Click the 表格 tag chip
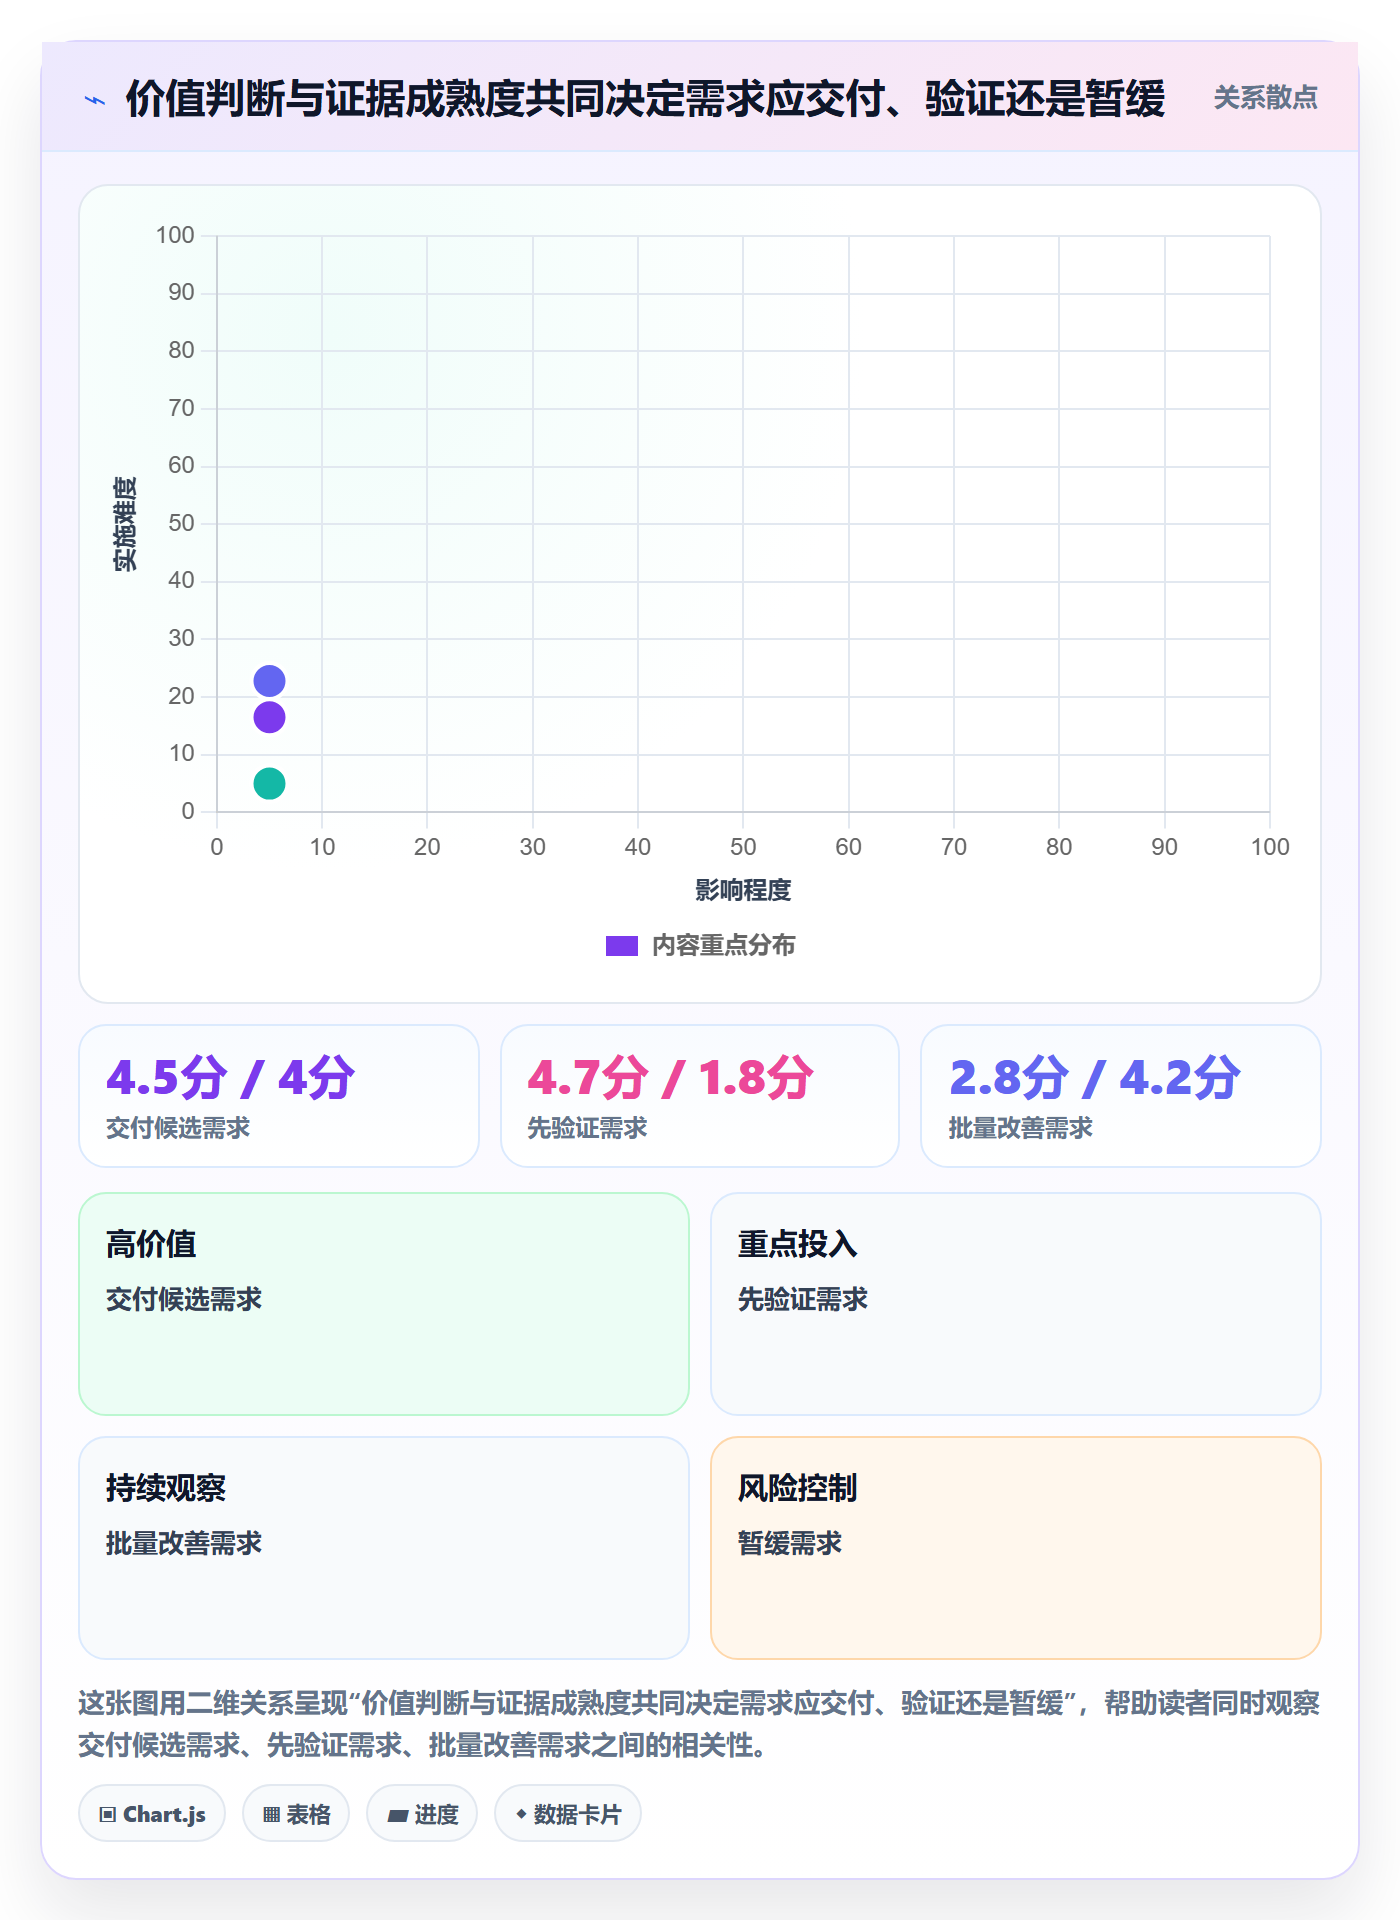The width and height of the screenshot is (1400, 1920). [x=296, y=1814]
